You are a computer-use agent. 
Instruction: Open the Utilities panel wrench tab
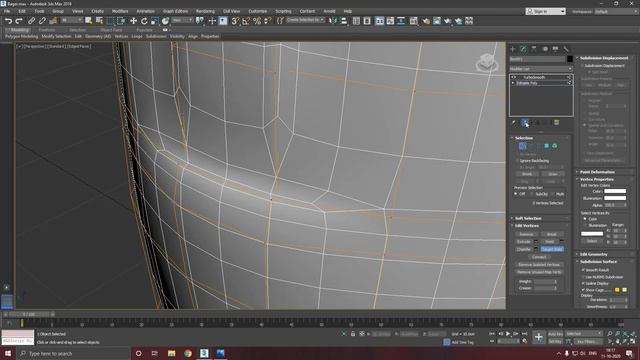(x=566, y=49)
